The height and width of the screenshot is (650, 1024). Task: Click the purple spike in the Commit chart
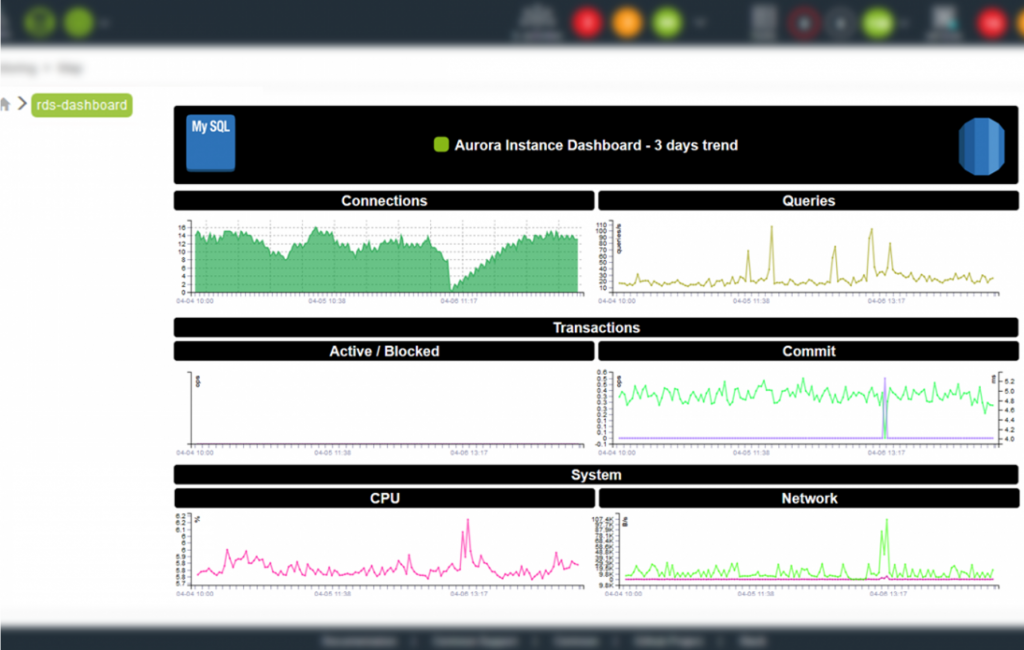click(x=885, y=408)
